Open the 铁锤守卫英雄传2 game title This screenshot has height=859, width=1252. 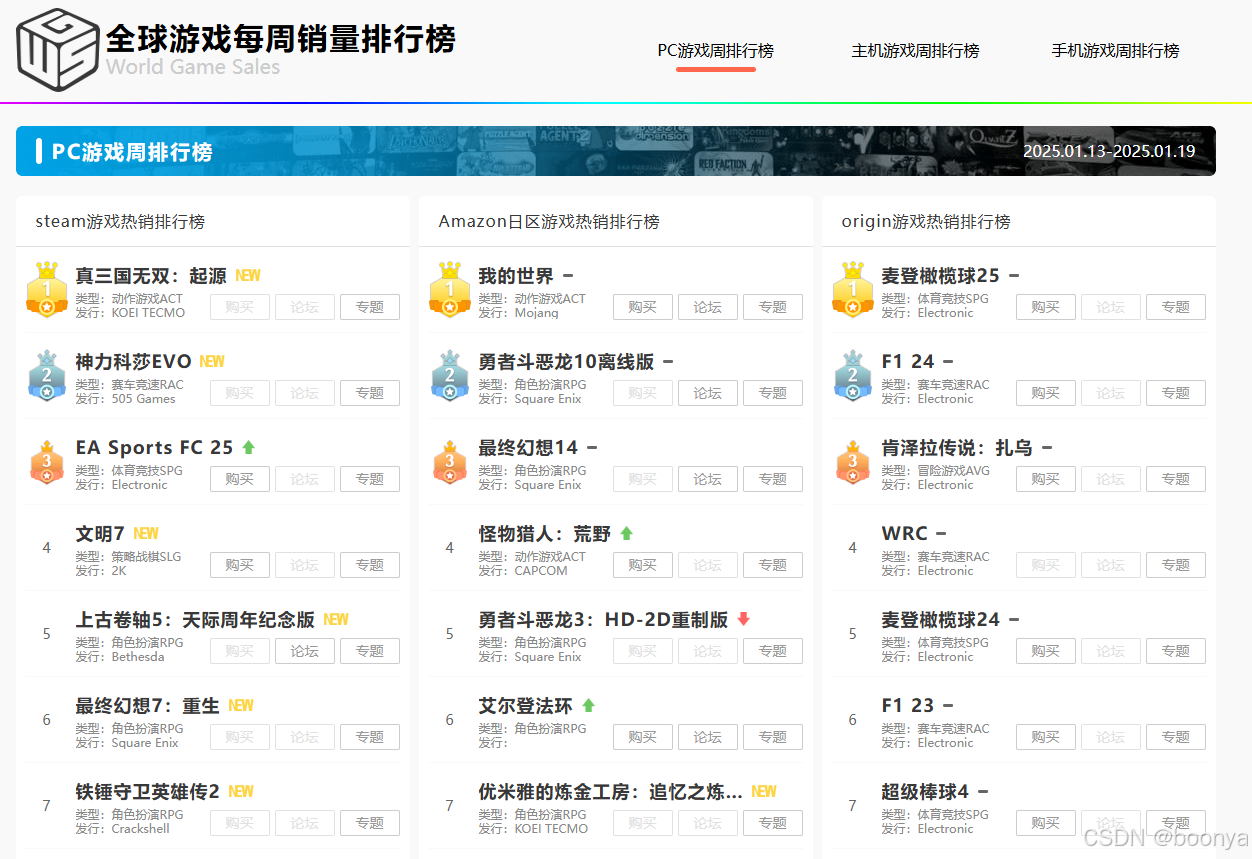147,792
